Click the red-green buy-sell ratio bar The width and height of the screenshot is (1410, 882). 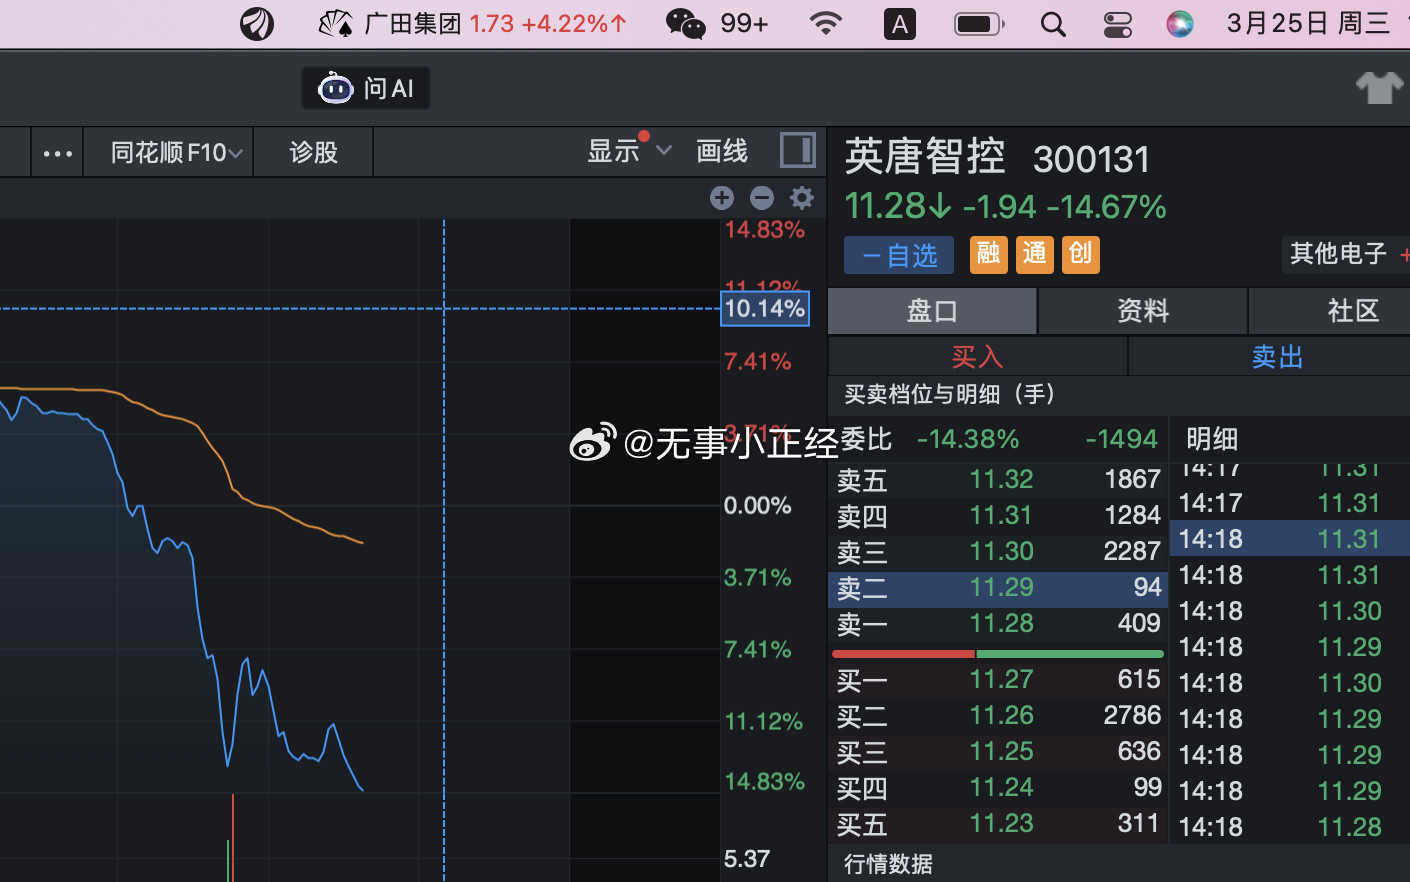tap(997, 652)
